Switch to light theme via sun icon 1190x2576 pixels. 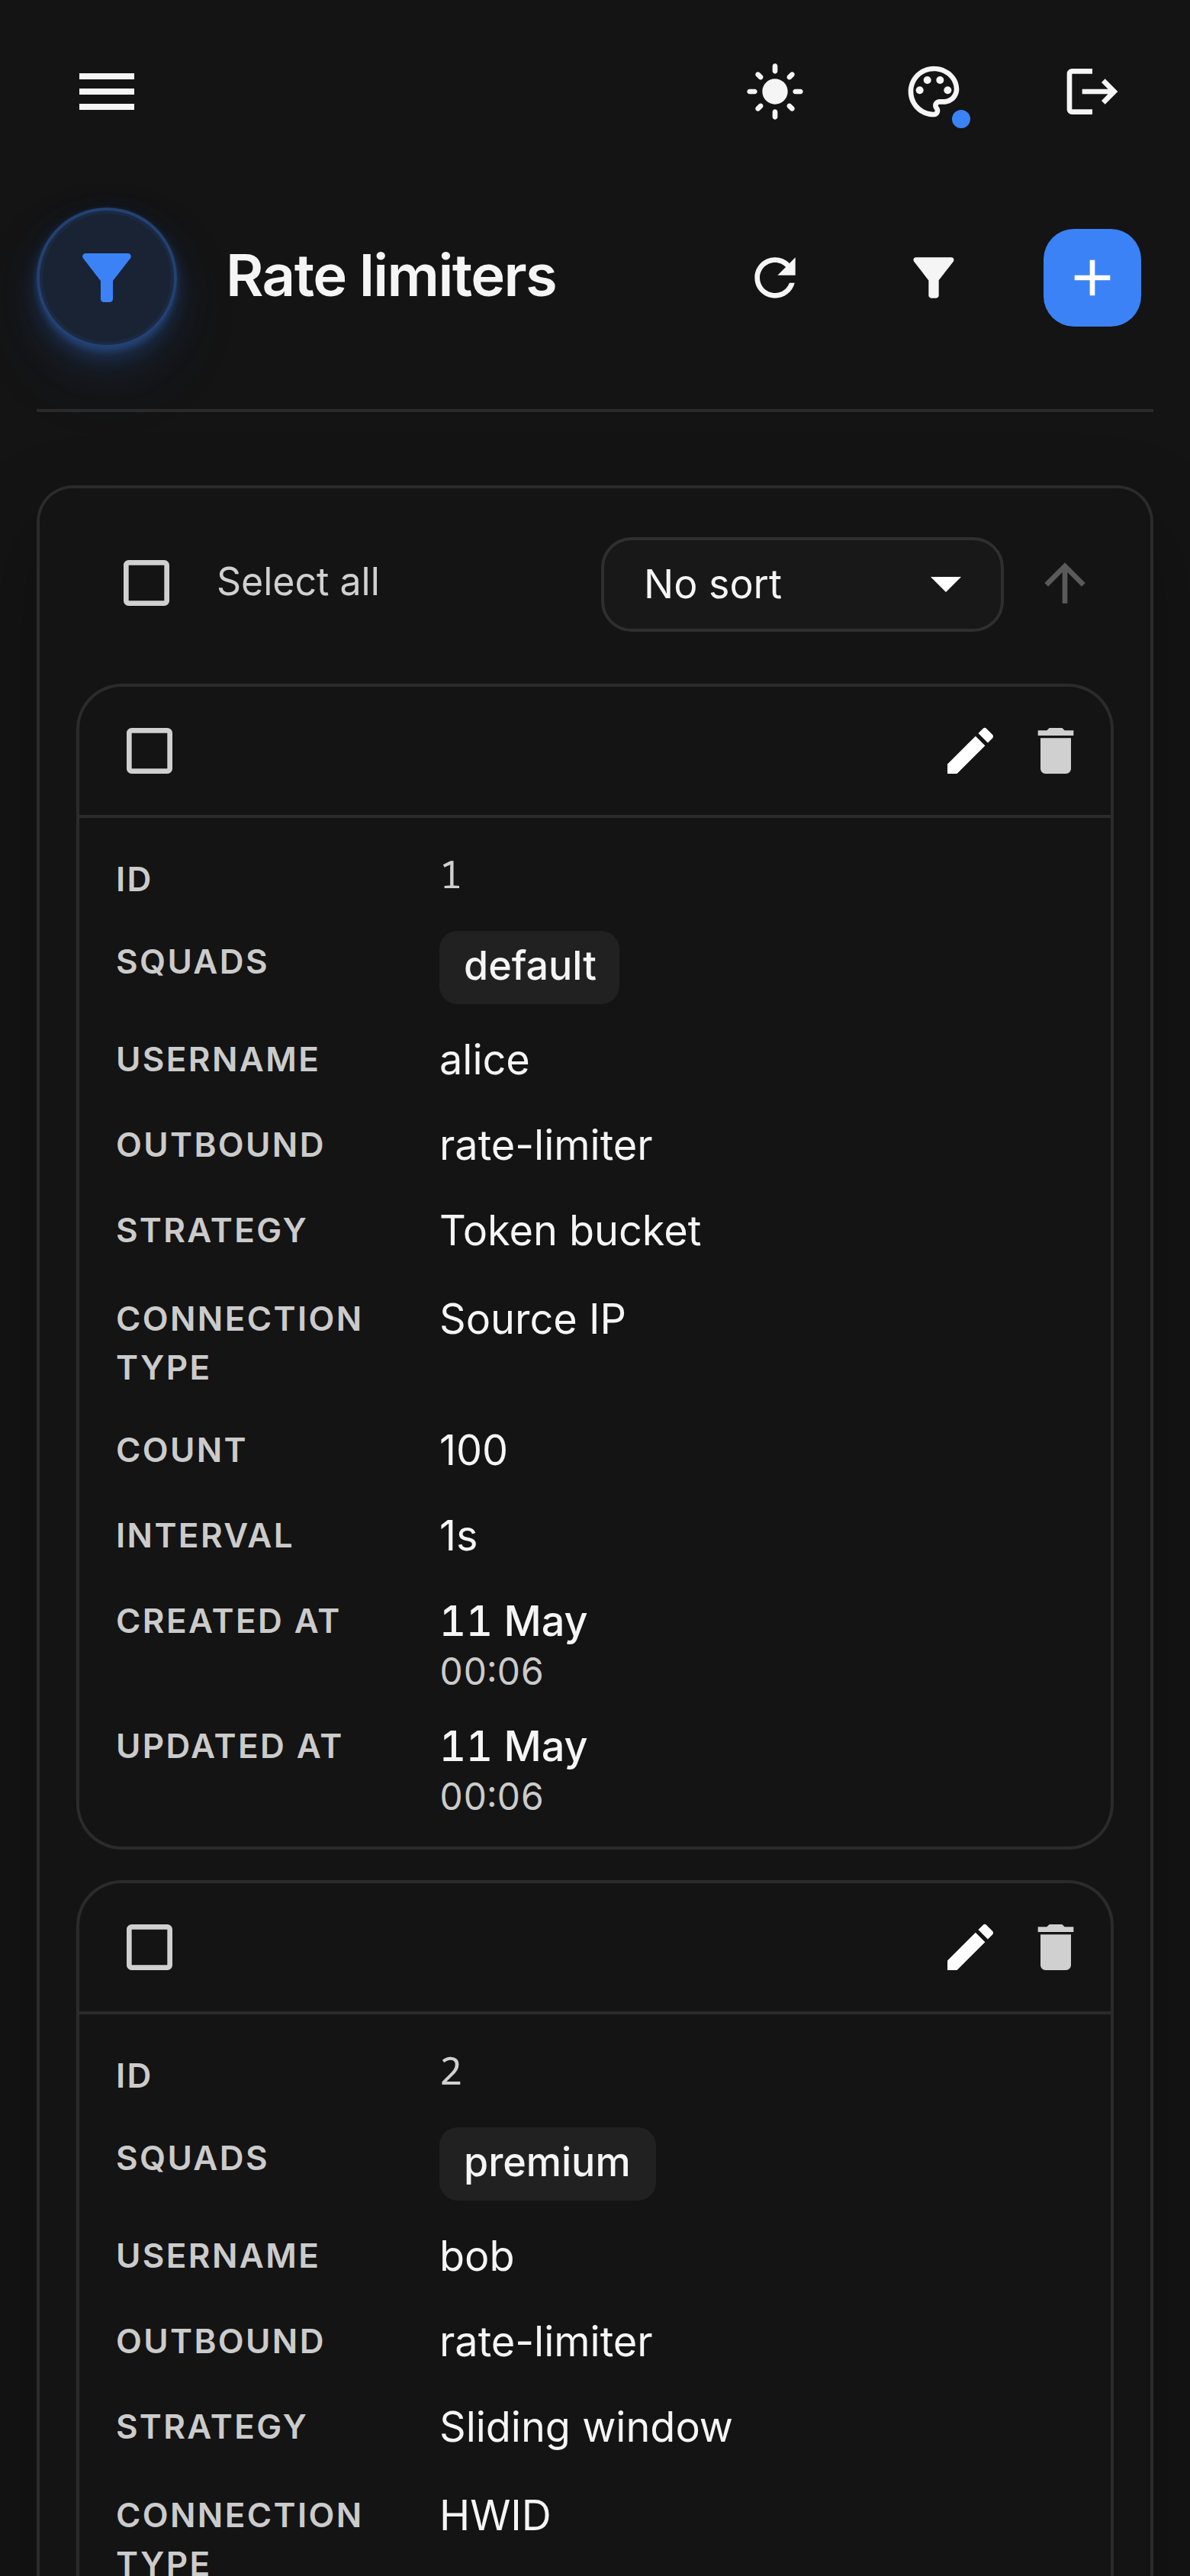pyautogui.click(x=775, y=92)
